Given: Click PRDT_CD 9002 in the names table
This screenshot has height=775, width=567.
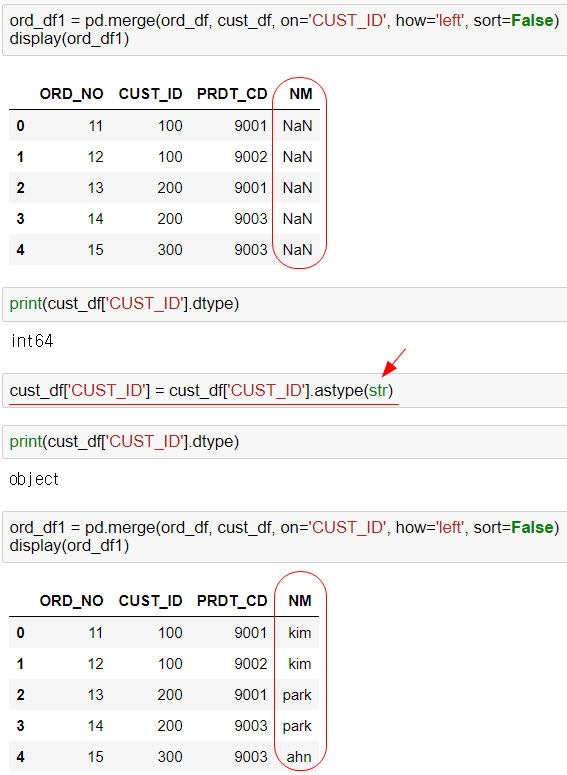Looking at the screenshot, I should pyautogui.click(x=251, y=664).
